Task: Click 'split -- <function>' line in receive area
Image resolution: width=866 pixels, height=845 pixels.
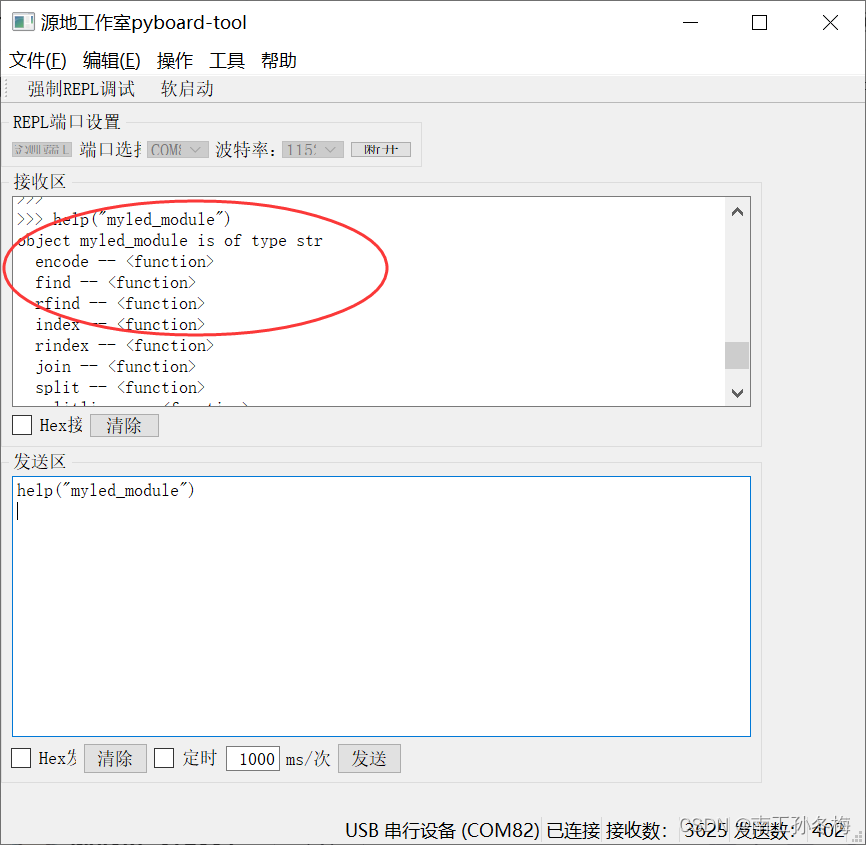Action: click(120, 388)
